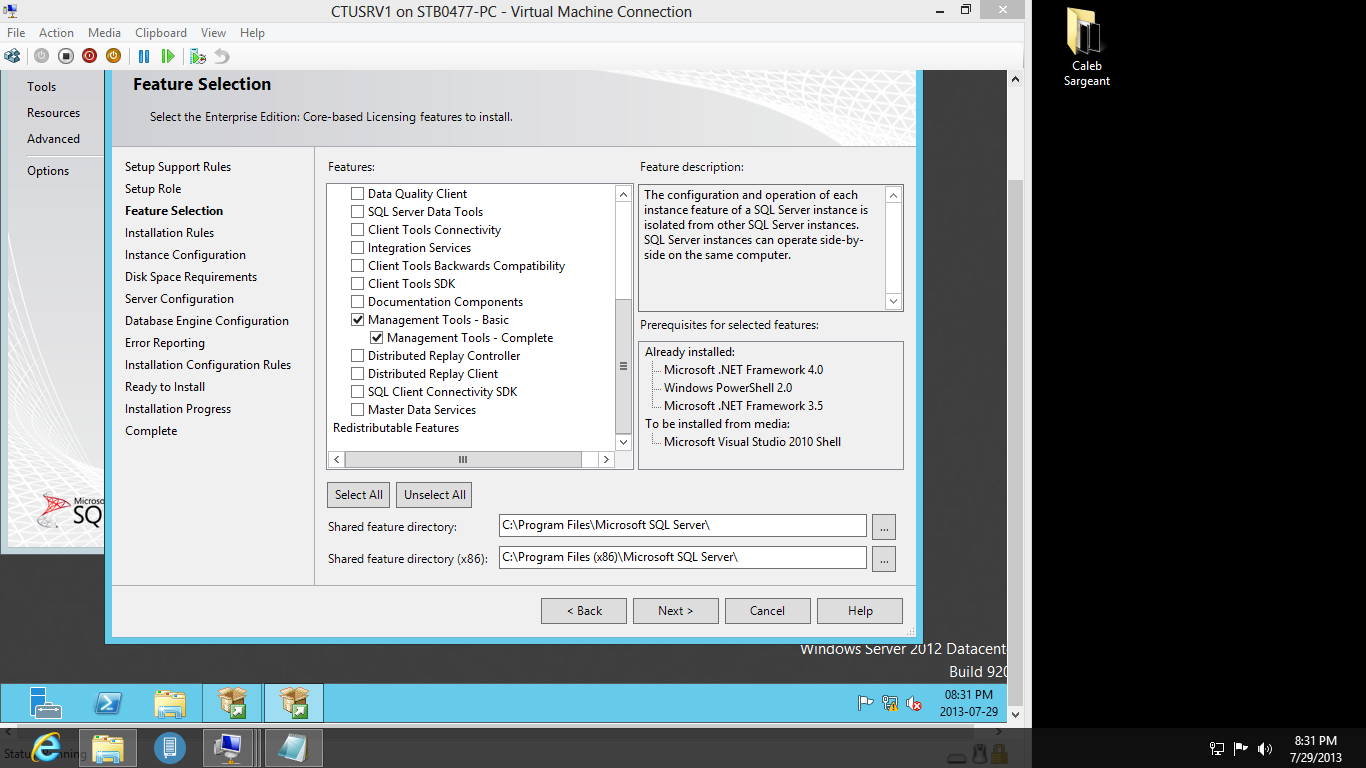
Task: Check Client Tools Backwards Compatibility
Action: 357,266
